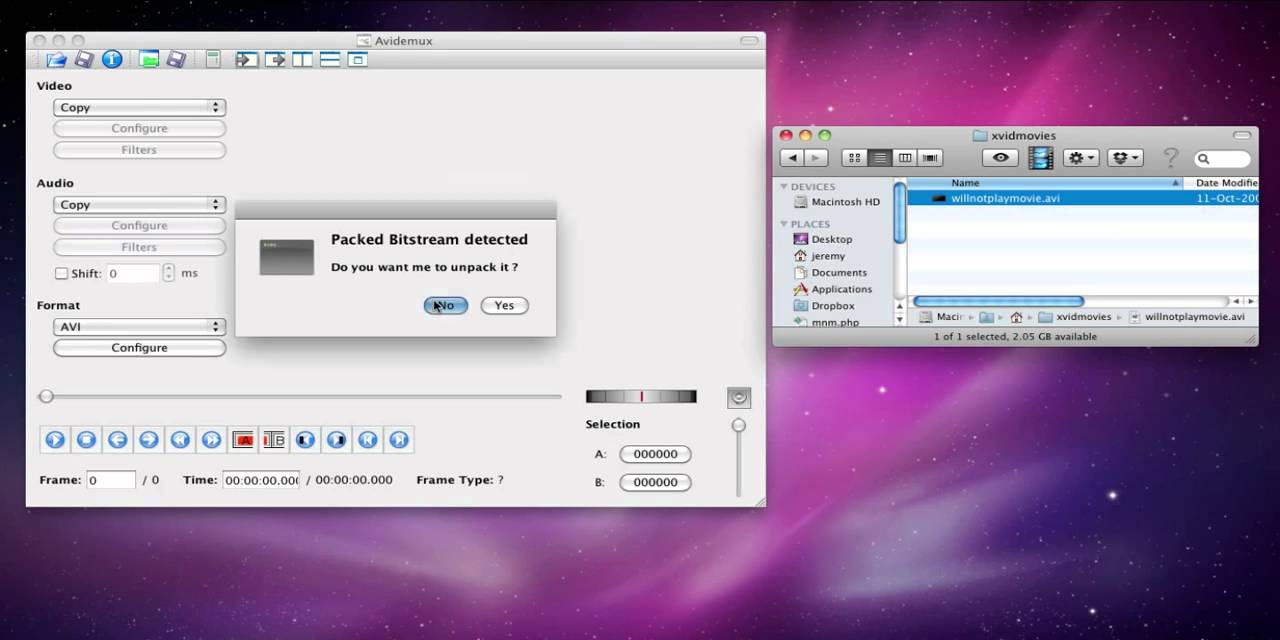Set selection start marker A
The width and height of the screenshot is (1280, 640).
pyautogui.click(x=243, y=439)
